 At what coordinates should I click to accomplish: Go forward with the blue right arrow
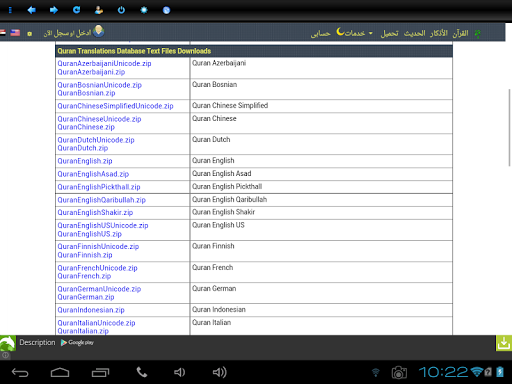pyautogui.click(x=54, y=10)
